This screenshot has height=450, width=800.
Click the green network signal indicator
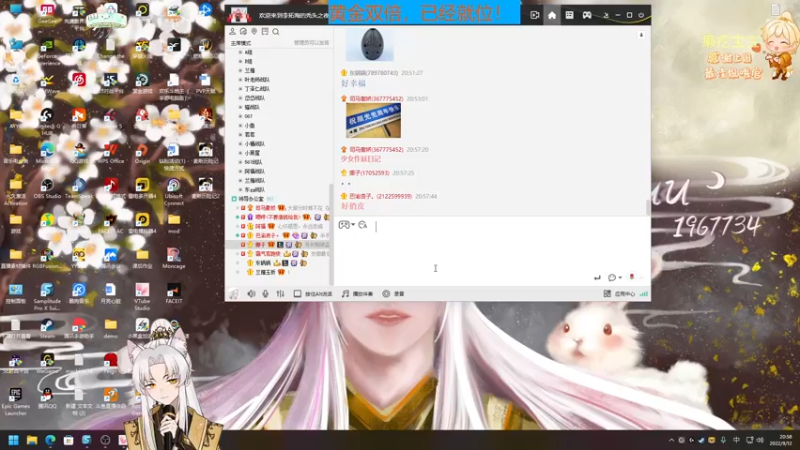click(x=643, y=294)
